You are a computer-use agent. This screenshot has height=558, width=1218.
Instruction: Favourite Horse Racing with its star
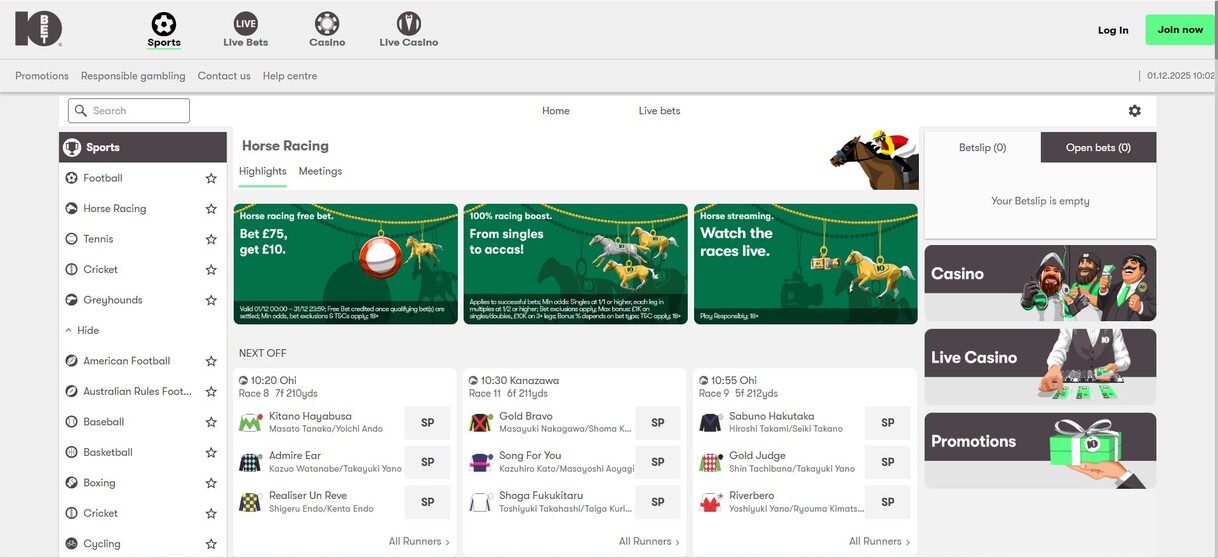point(211,209)
